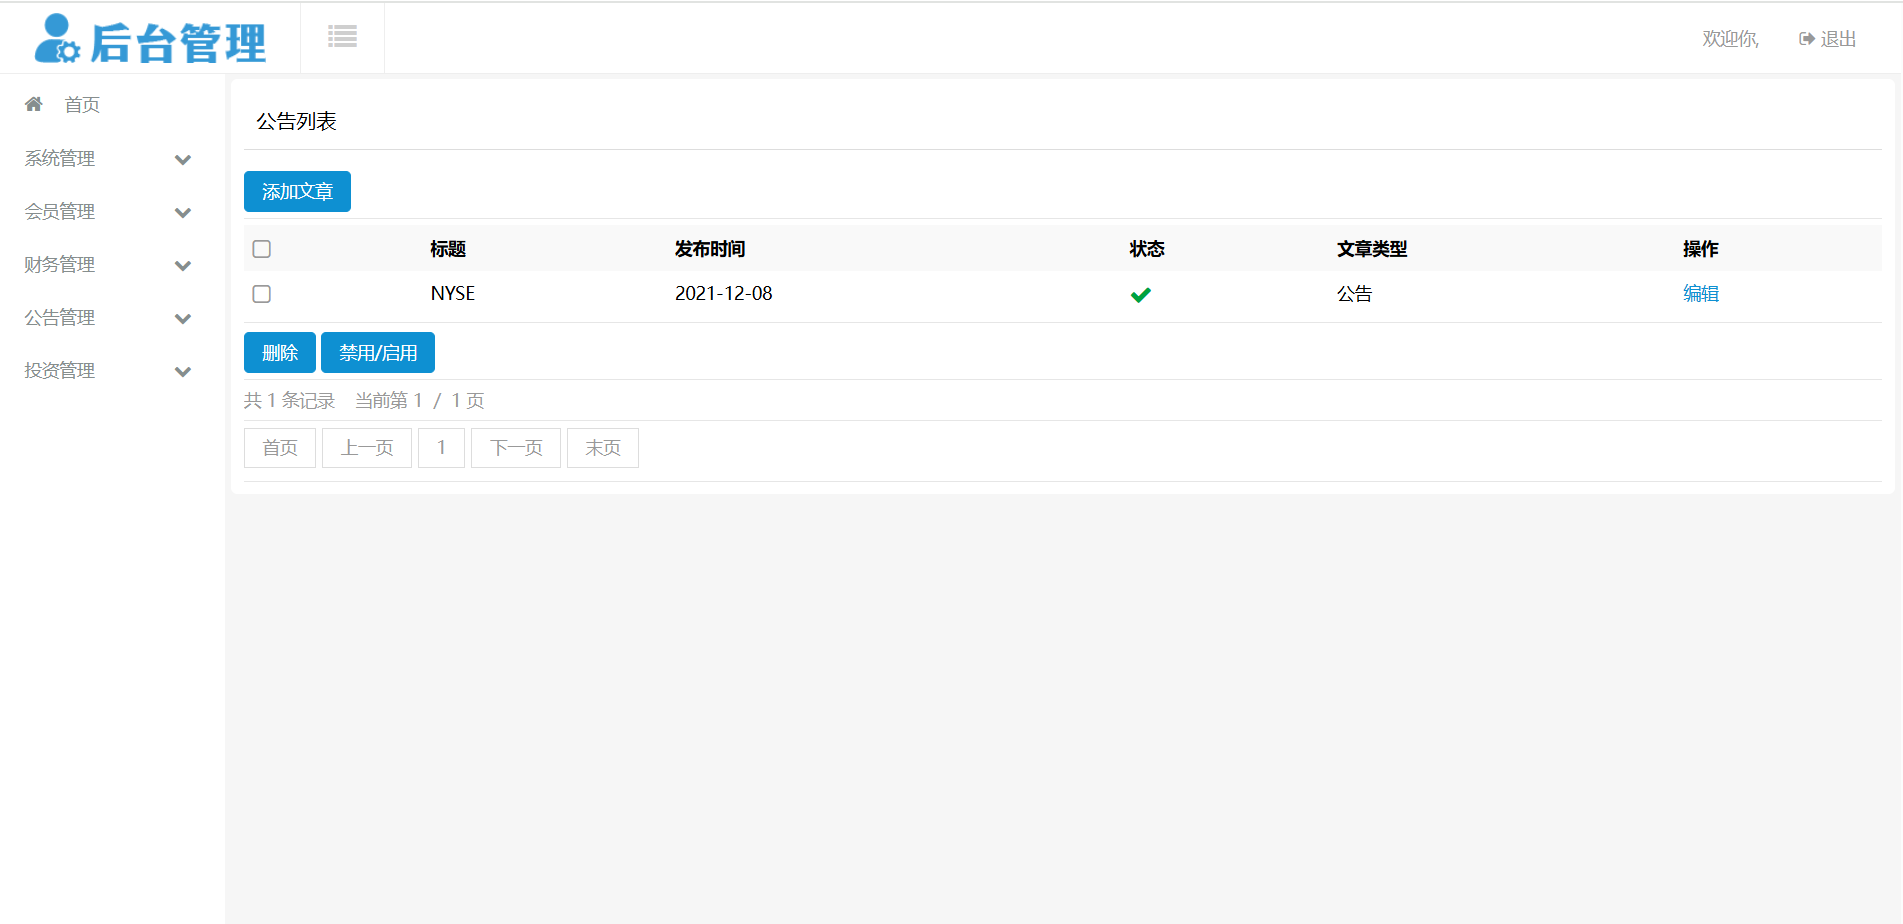Expand the 公告管理 chevron

point(183,318)
